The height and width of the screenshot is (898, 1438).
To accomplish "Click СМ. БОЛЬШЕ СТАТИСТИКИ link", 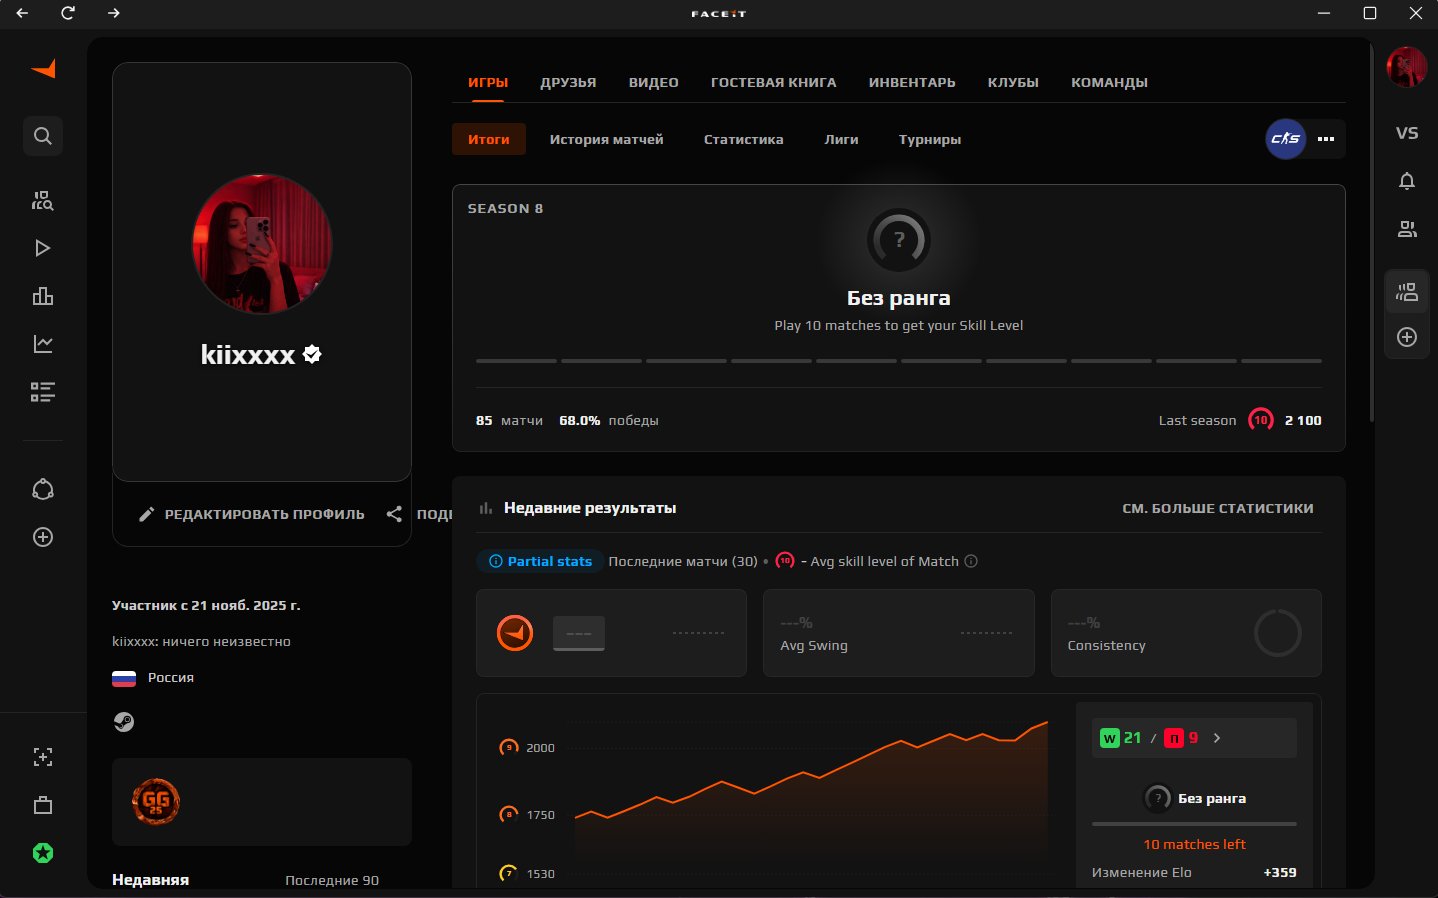I will coord(1218,508).
